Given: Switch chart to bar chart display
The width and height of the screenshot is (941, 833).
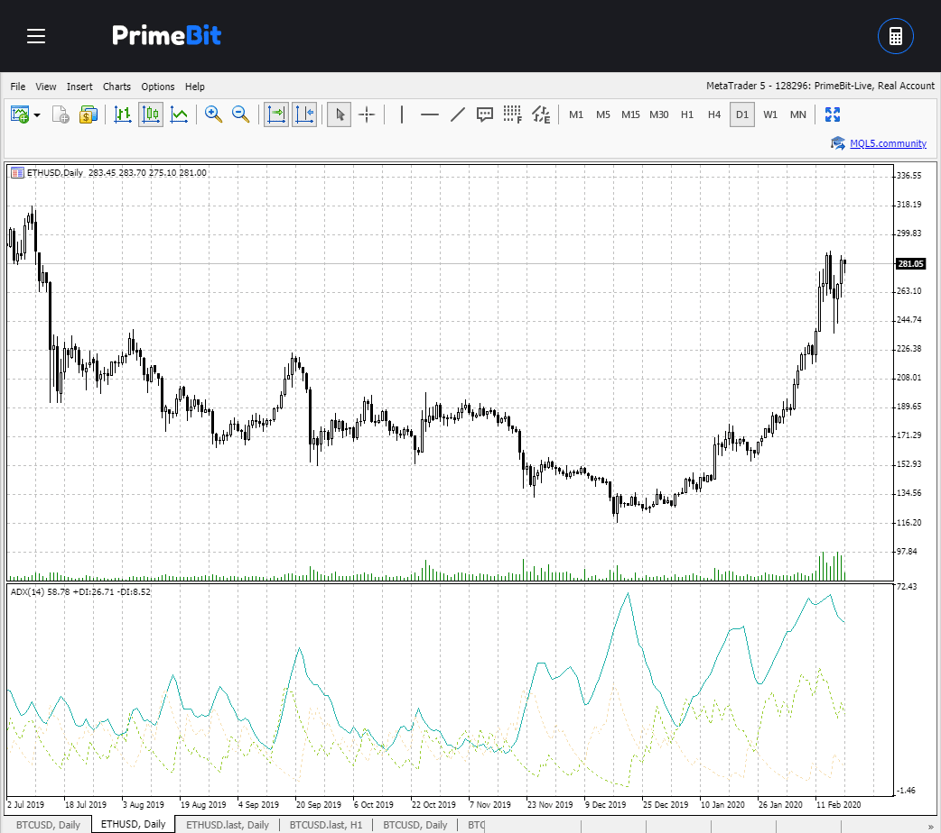Looking at the screenshot, I should click(123, 114).
